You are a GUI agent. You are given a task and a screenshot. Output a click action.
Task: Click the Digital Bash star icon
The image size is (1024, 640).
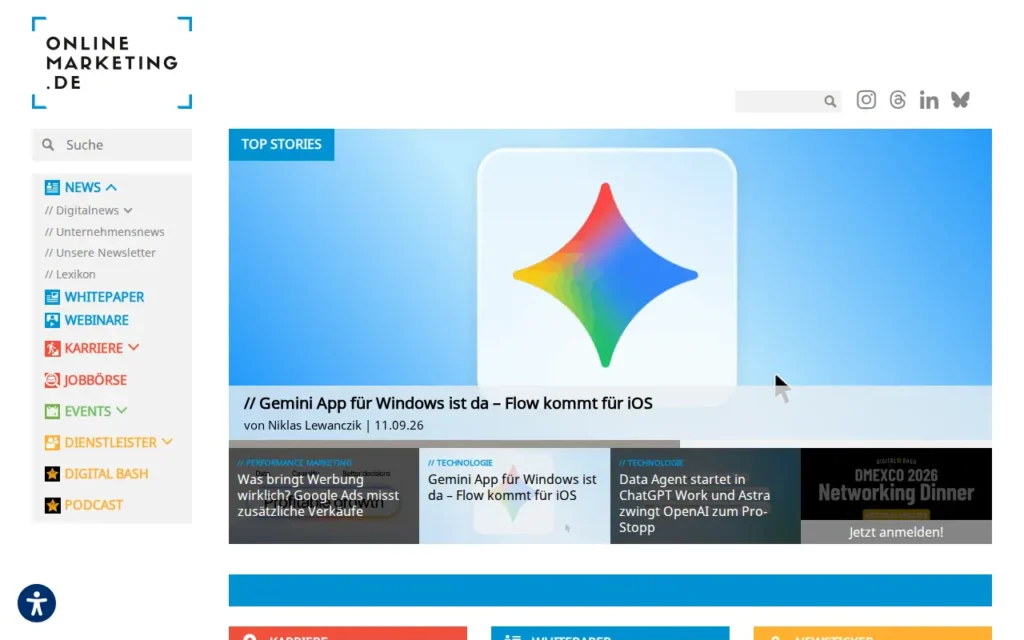[x=52, y=473]
